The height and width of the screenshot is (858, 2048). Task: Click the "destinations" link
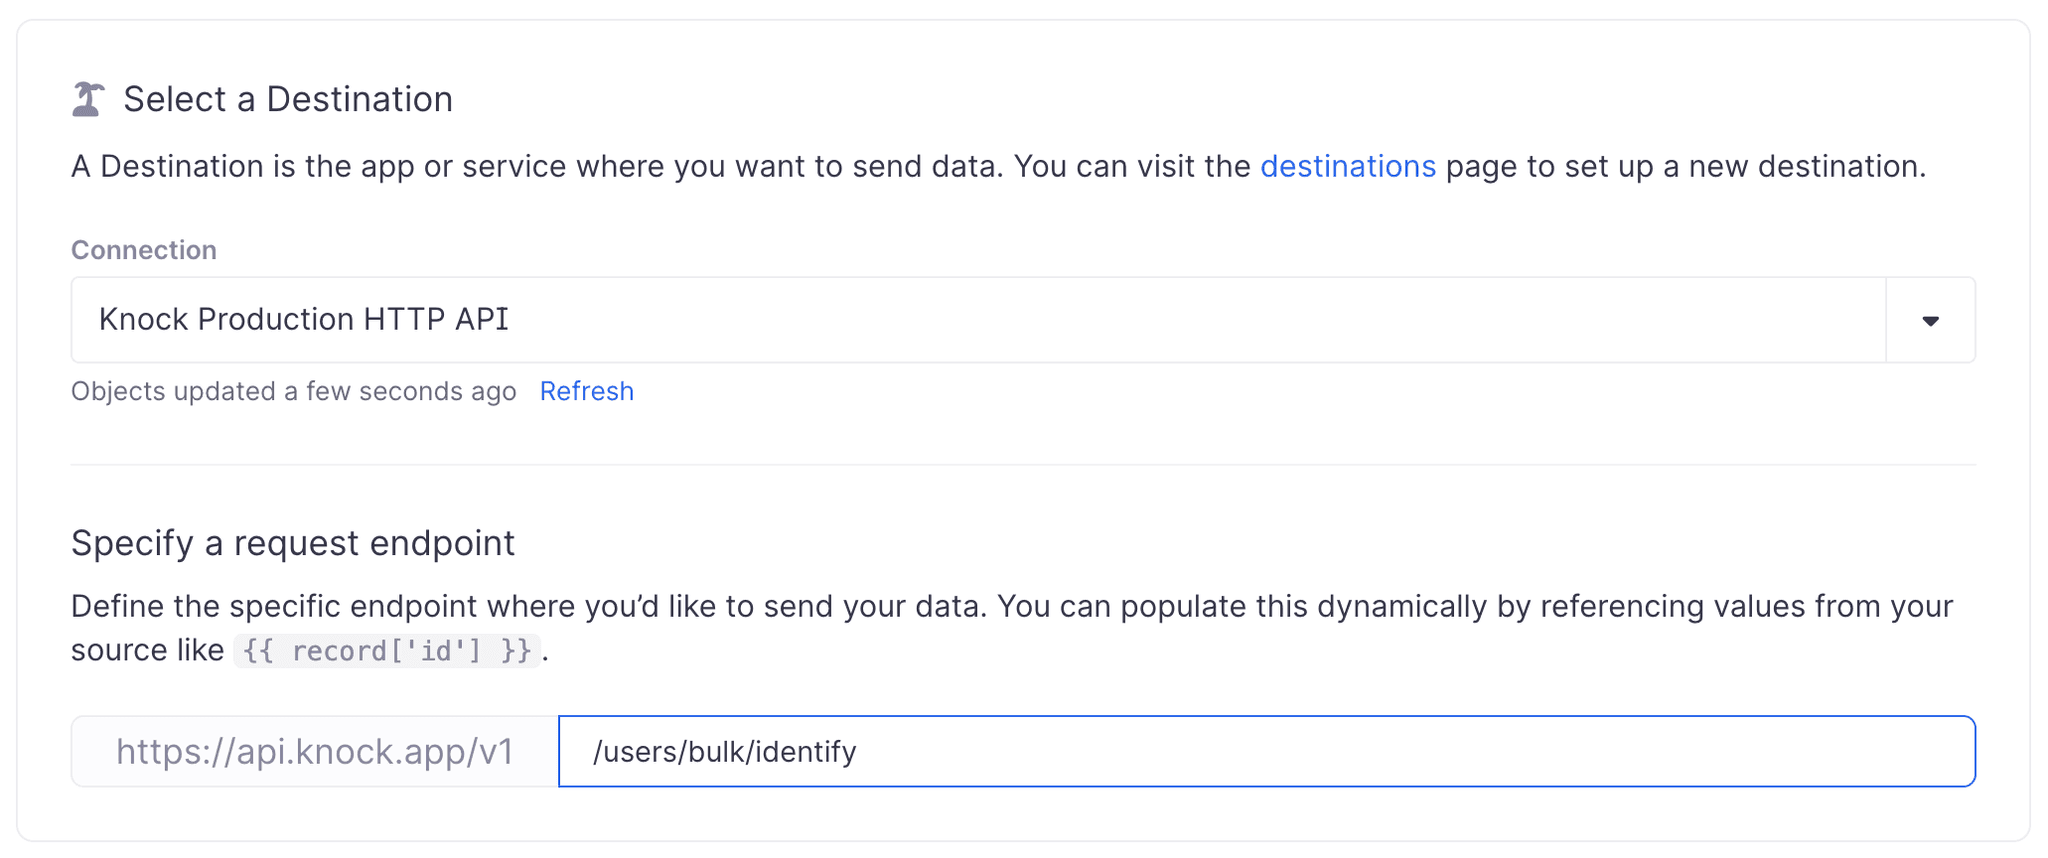click(1349, 166)
